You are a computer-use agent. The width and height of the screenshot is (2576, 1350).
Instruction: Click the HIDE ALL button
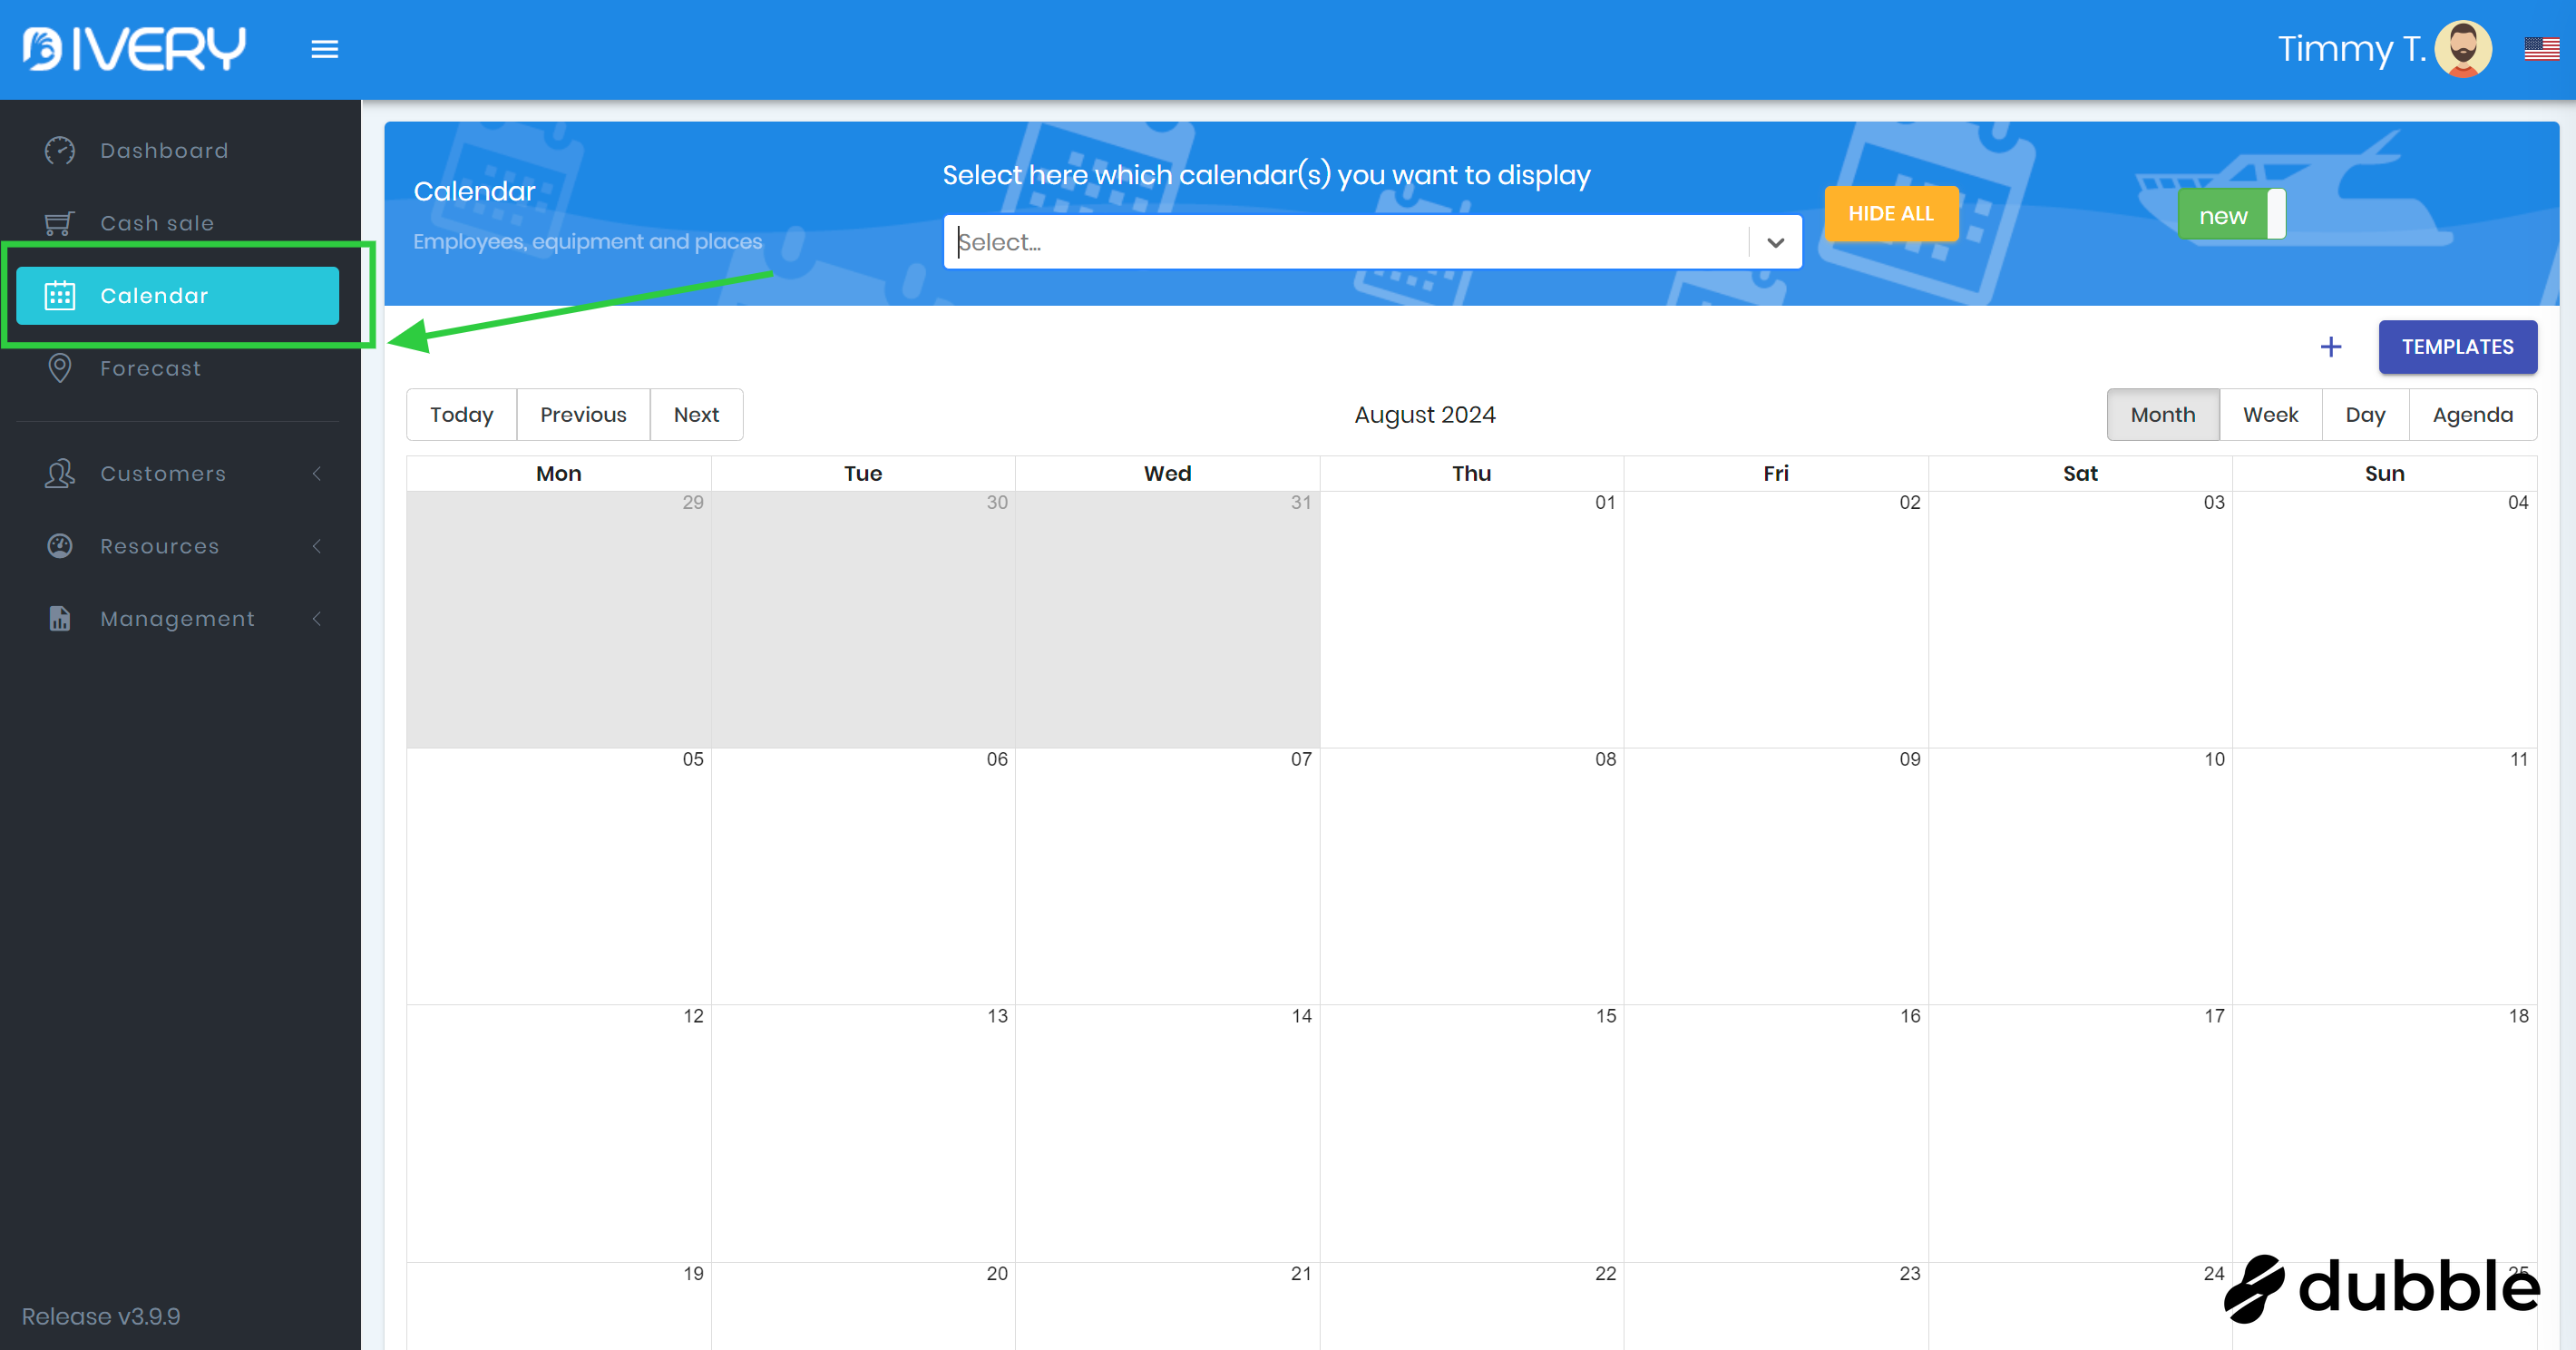tap(1890, 214)
